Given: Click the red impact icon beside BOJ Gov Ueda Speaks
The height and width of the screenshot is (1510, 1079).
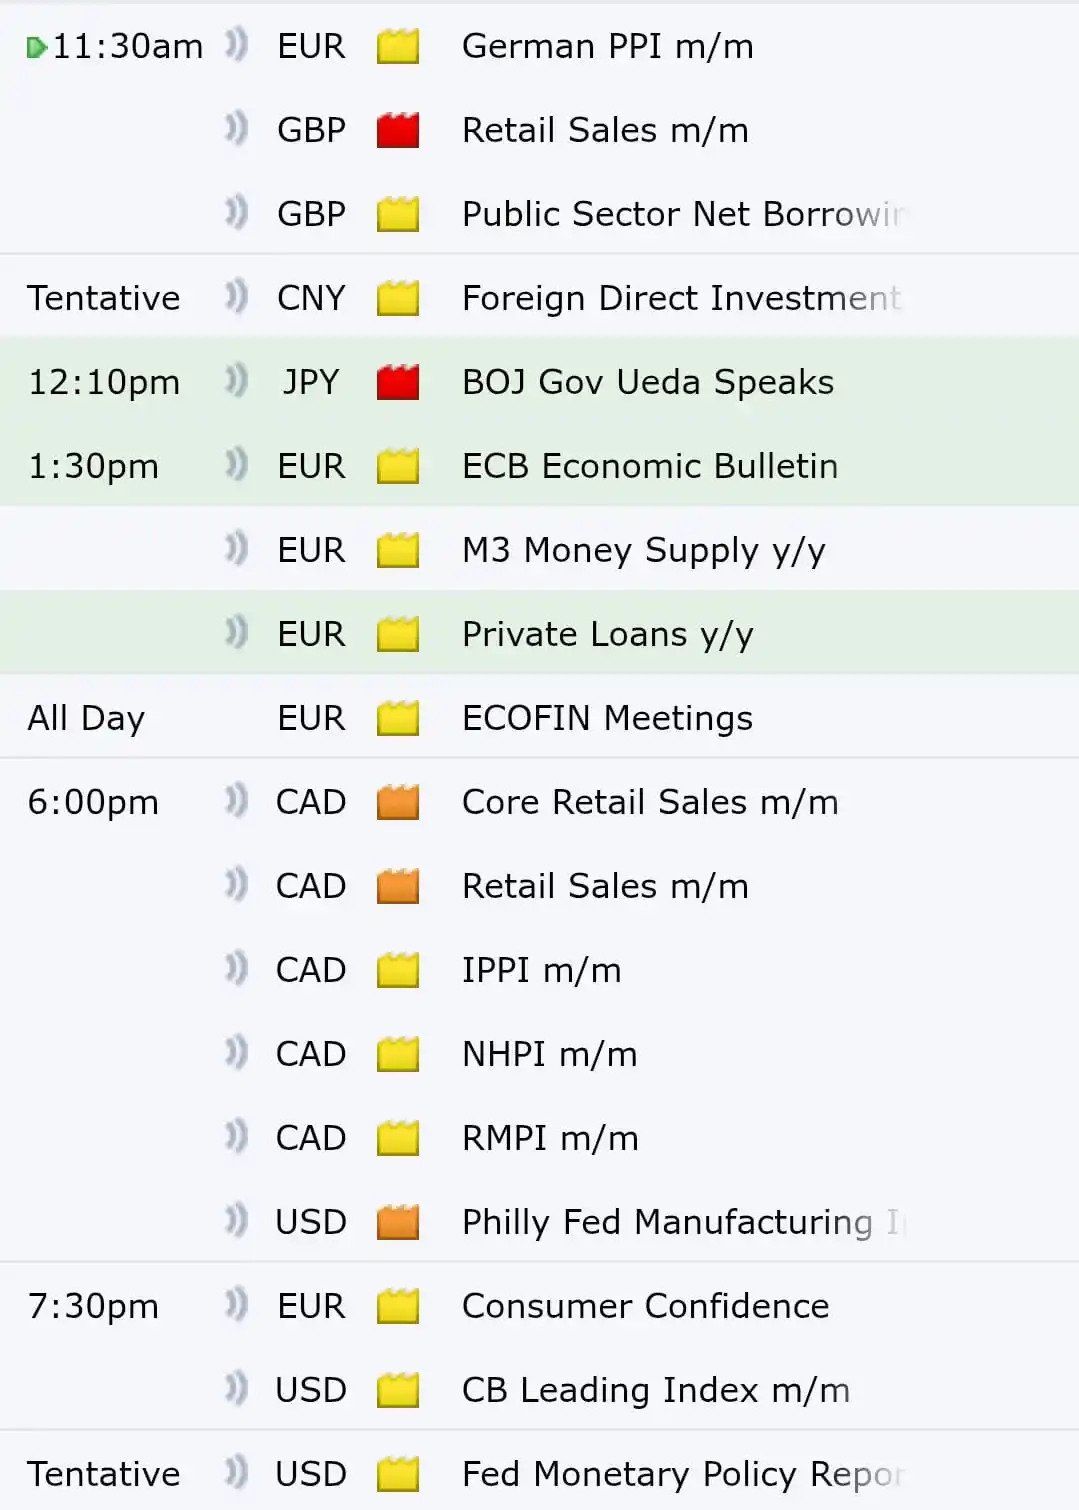Looking at the screenshot, I should click(396, 381).
